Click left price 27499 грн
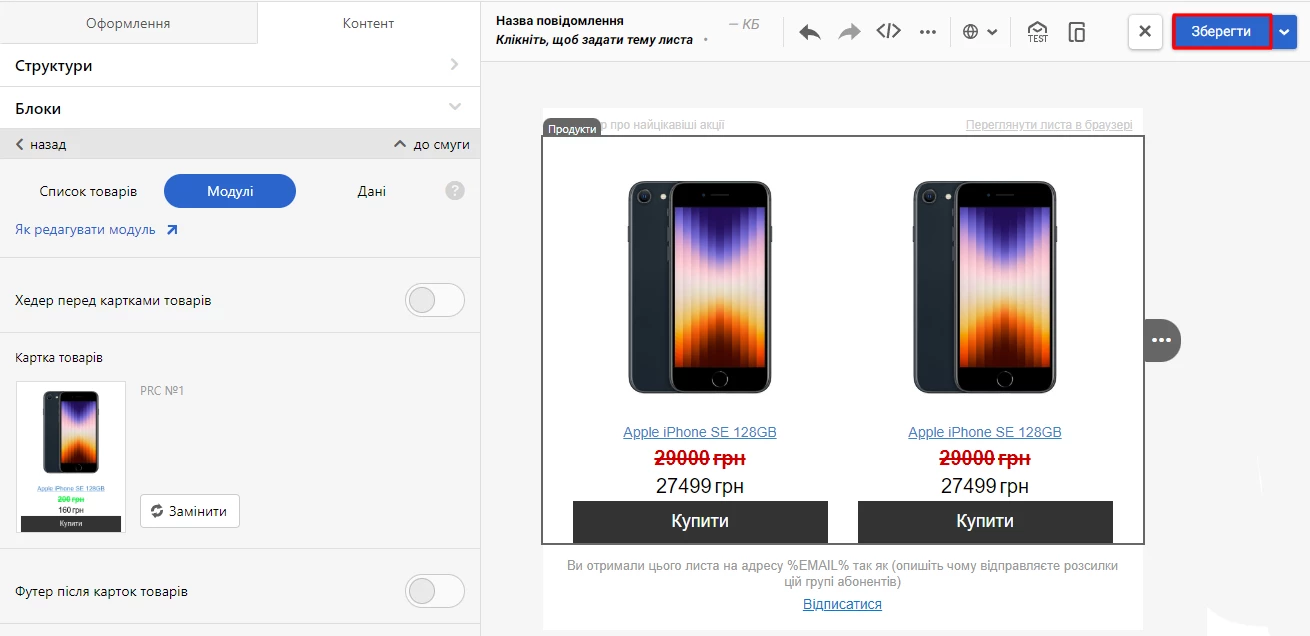Screen dimensions: 1310x636 click(700, 486)
